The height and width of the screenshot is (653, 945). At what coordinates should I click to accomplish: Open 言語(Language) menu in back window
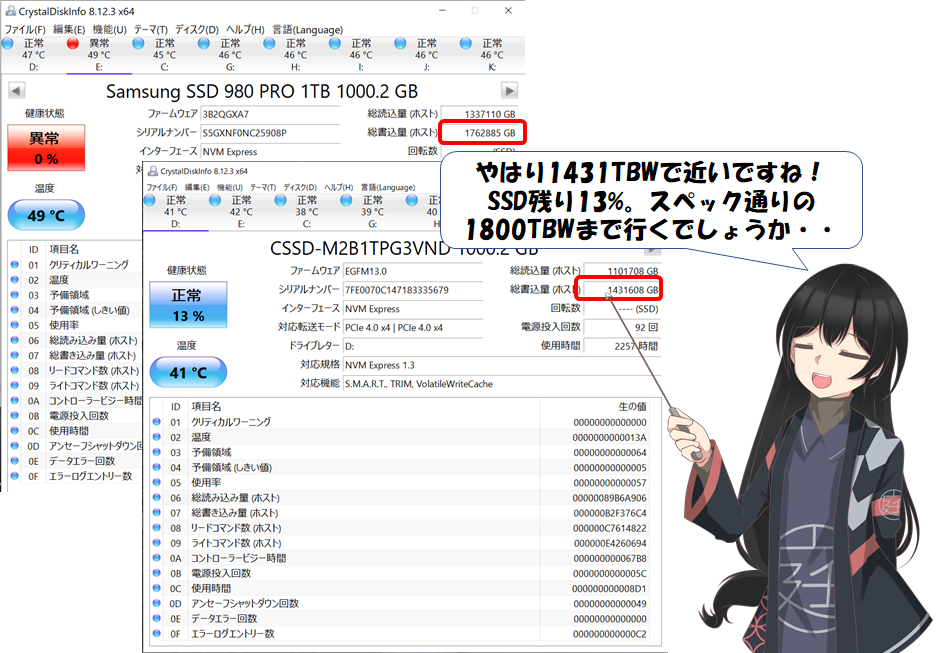pos(307,30)
